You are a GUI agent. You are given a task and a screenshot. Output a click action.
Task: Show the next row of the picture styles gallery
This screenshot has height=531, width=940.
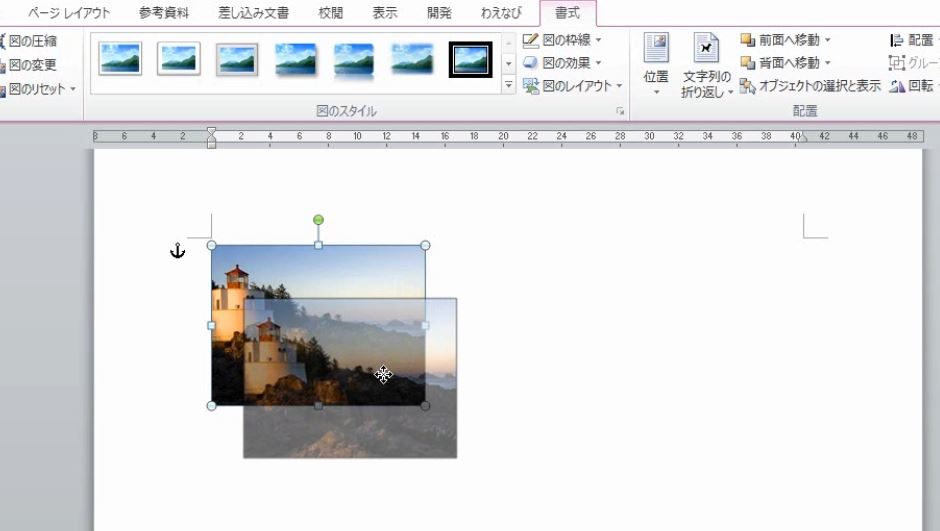click(508, 64)
